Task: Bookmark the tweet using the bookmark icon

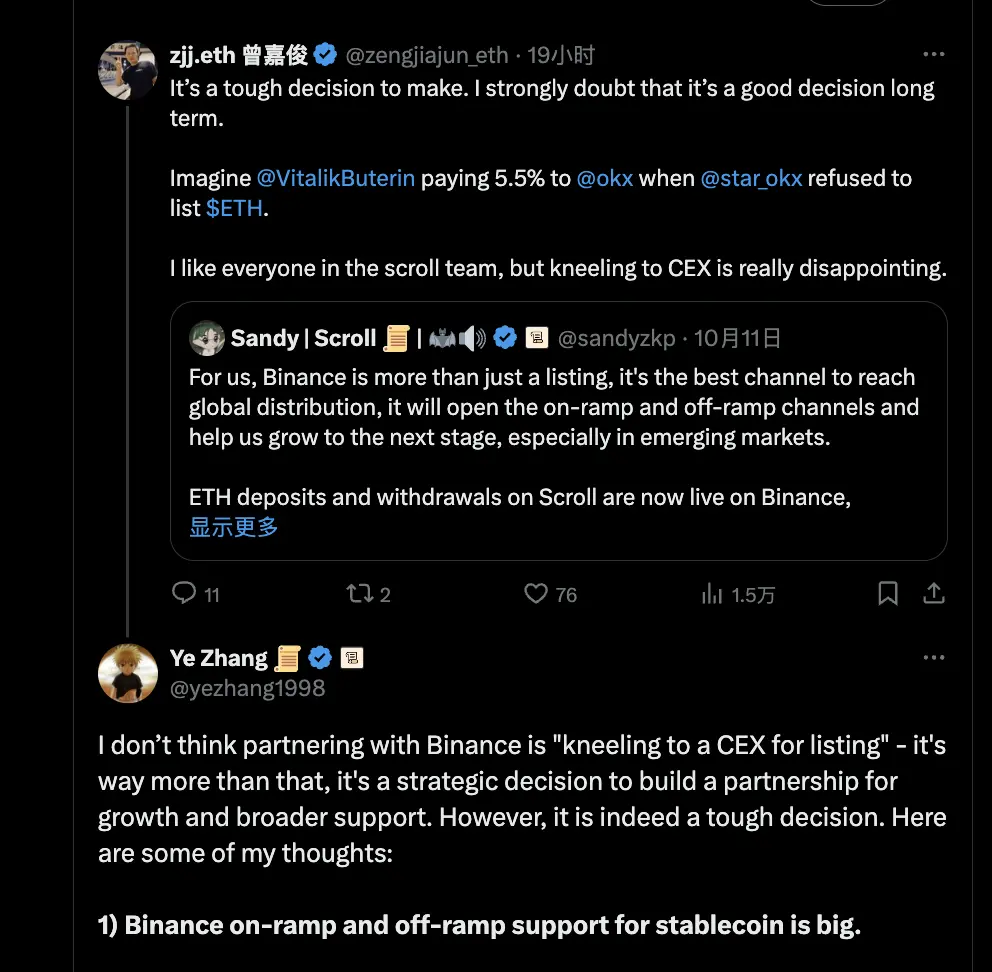Action: 887,593
